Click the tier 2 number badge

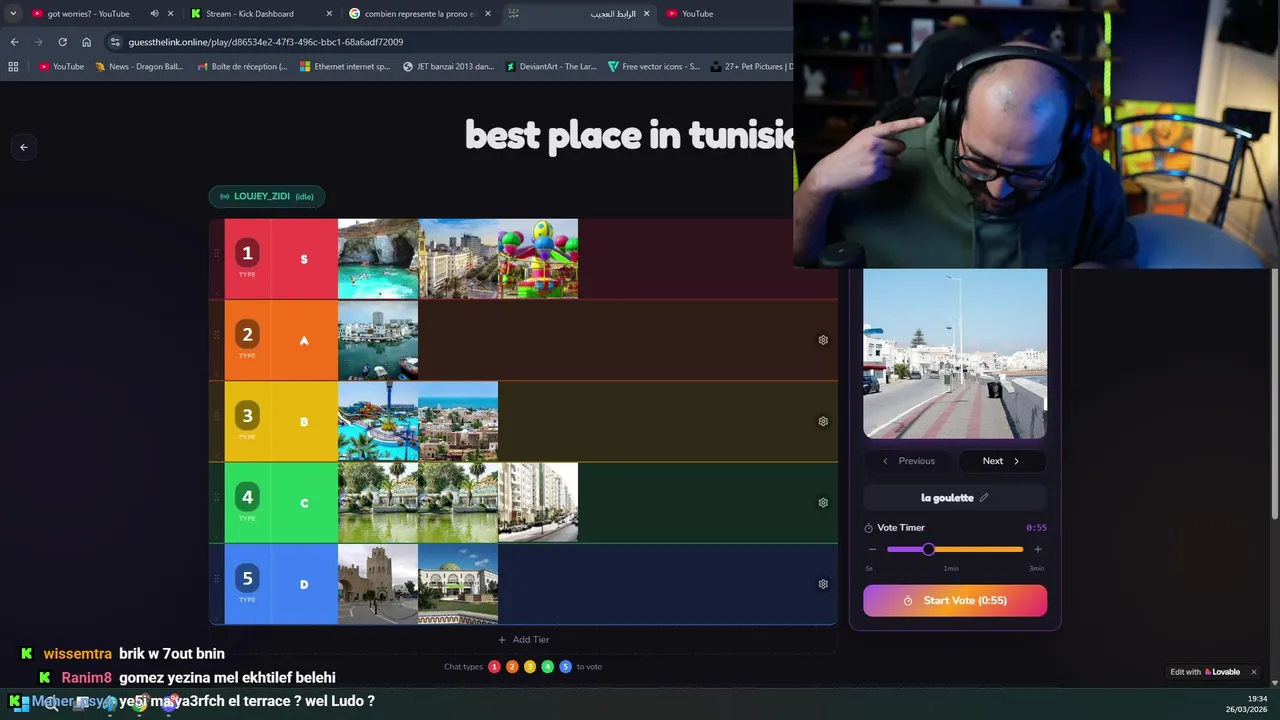point(247,334)
